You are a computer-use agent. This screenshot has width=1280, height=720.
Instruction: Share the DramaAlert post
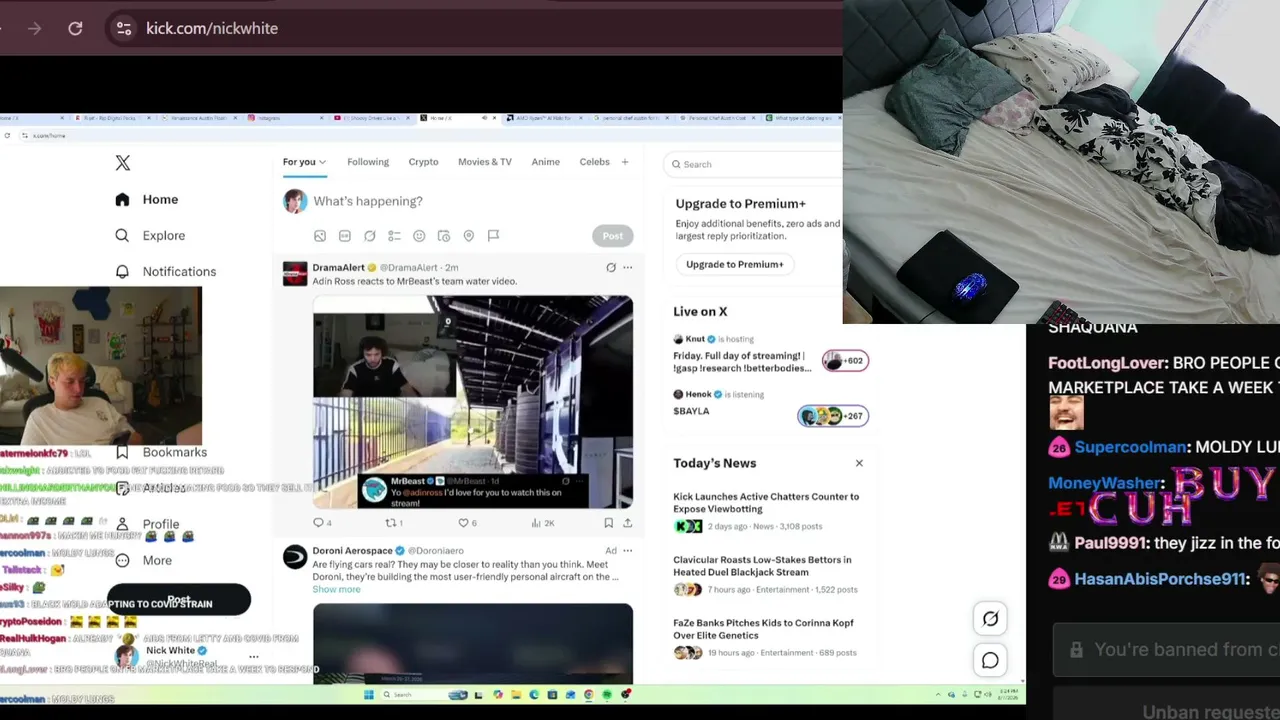click(x=627, y=523)
